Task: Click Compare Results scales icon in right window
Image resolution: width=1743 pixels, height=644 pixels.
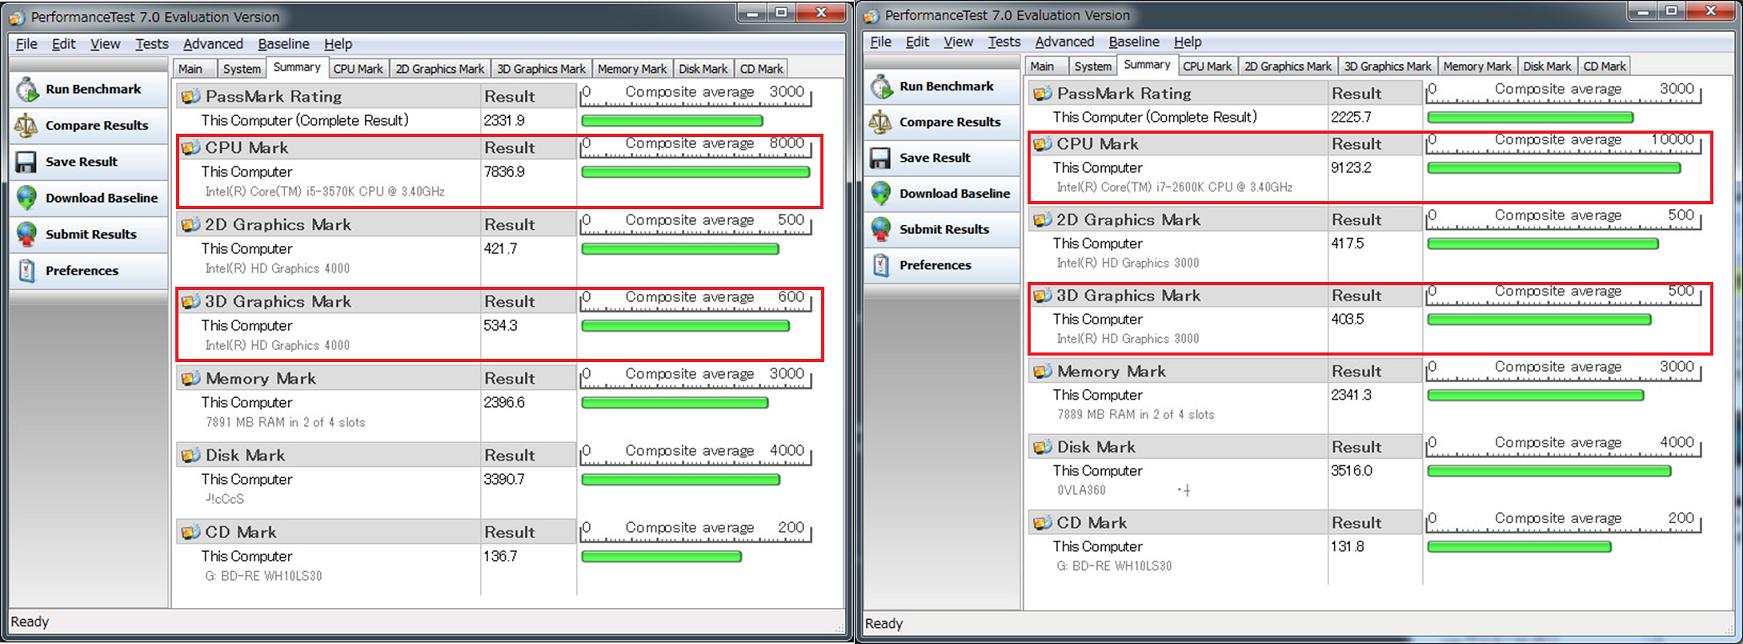Action: 881,122
